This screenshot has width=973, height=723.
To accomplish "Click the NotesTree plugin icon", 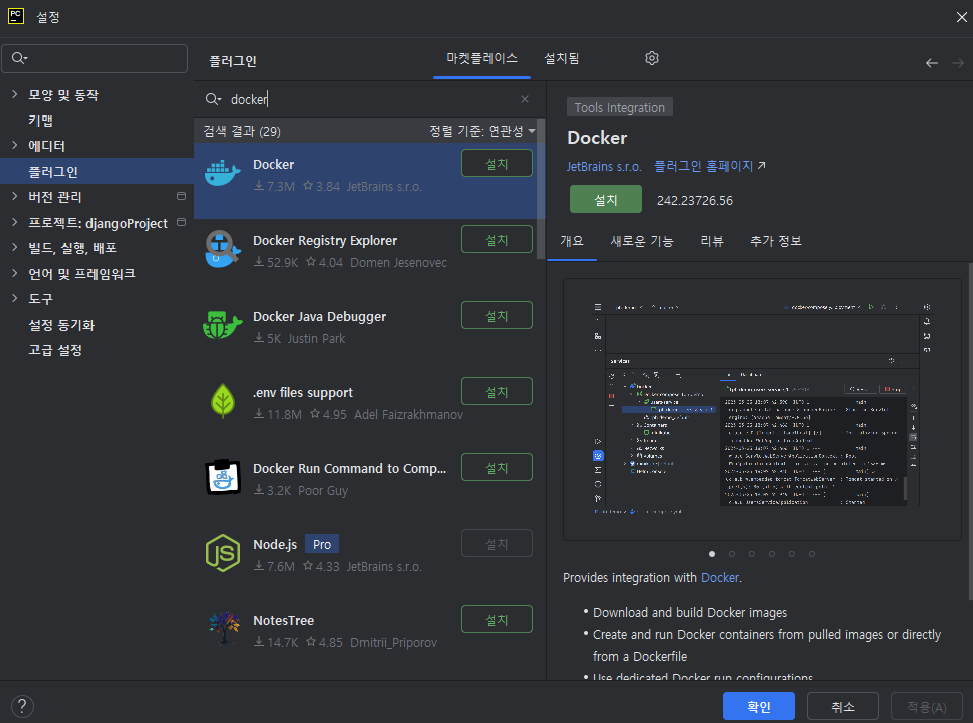I will click(x=224, y=629).
